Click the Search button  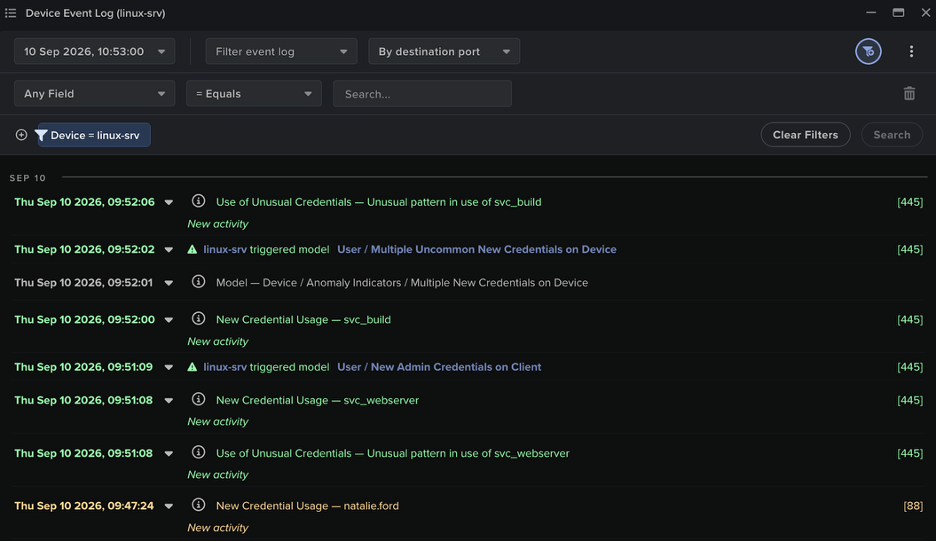tap(891, 135)
